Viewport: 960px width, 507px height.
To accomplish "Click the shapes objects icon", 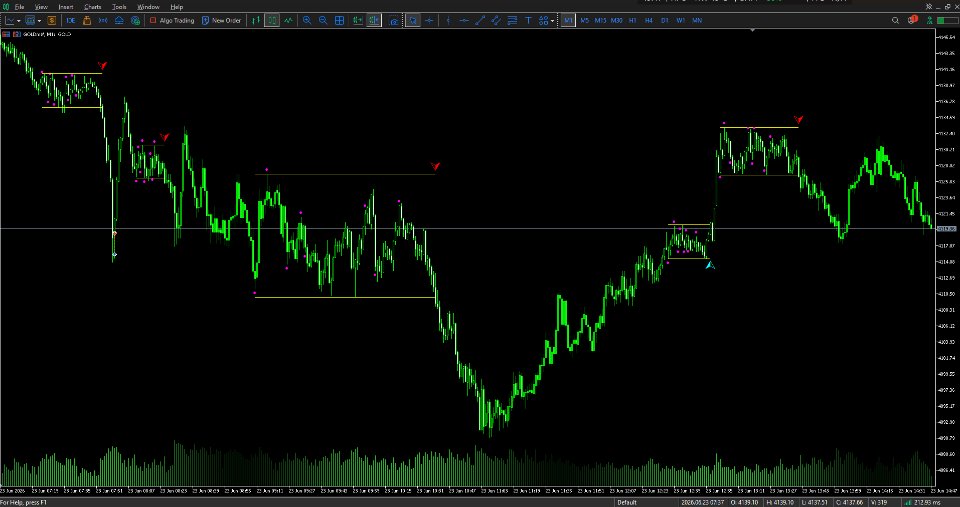I will click(543, 20).
